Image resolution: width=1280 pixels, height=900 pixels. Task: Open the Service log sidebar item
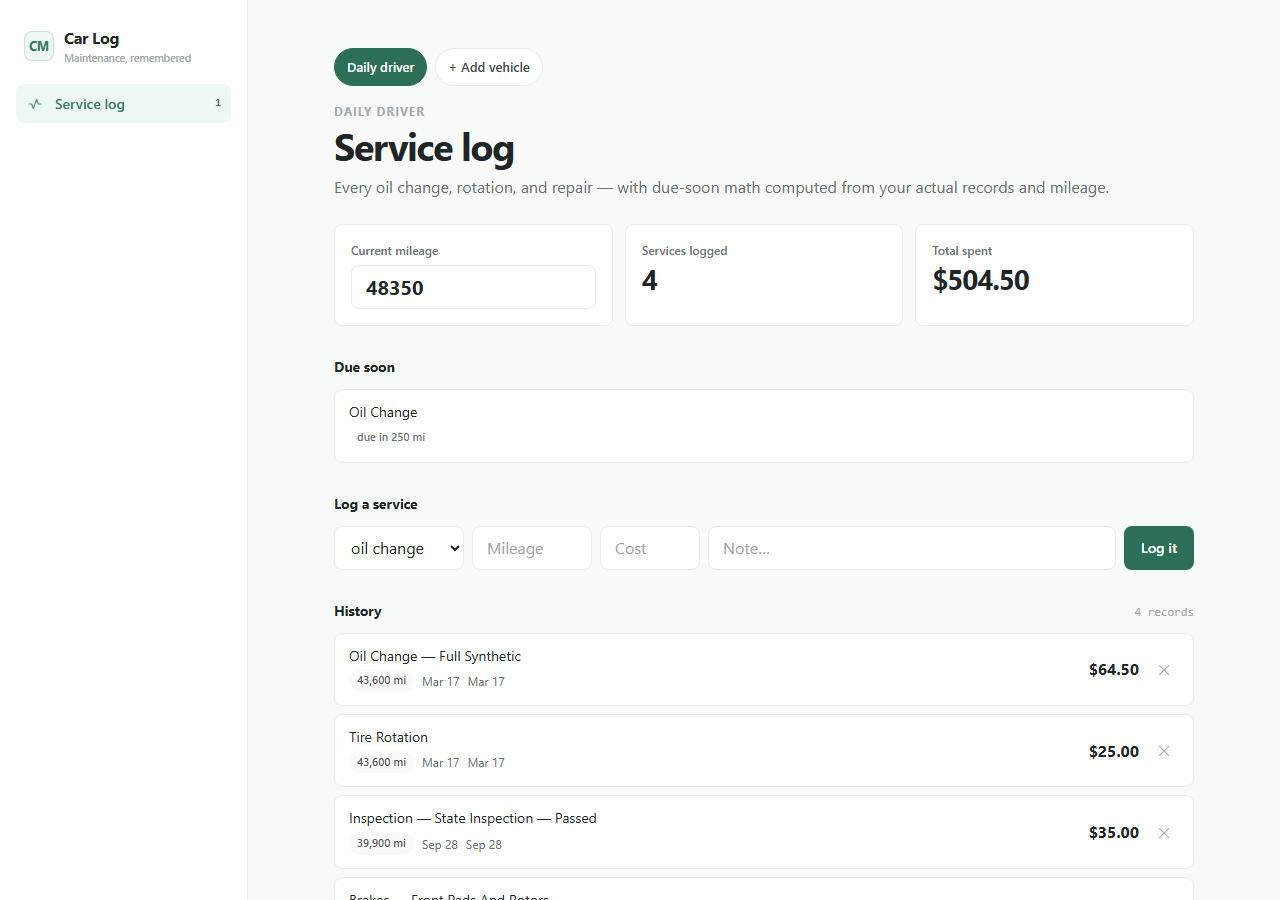point(123,104)
